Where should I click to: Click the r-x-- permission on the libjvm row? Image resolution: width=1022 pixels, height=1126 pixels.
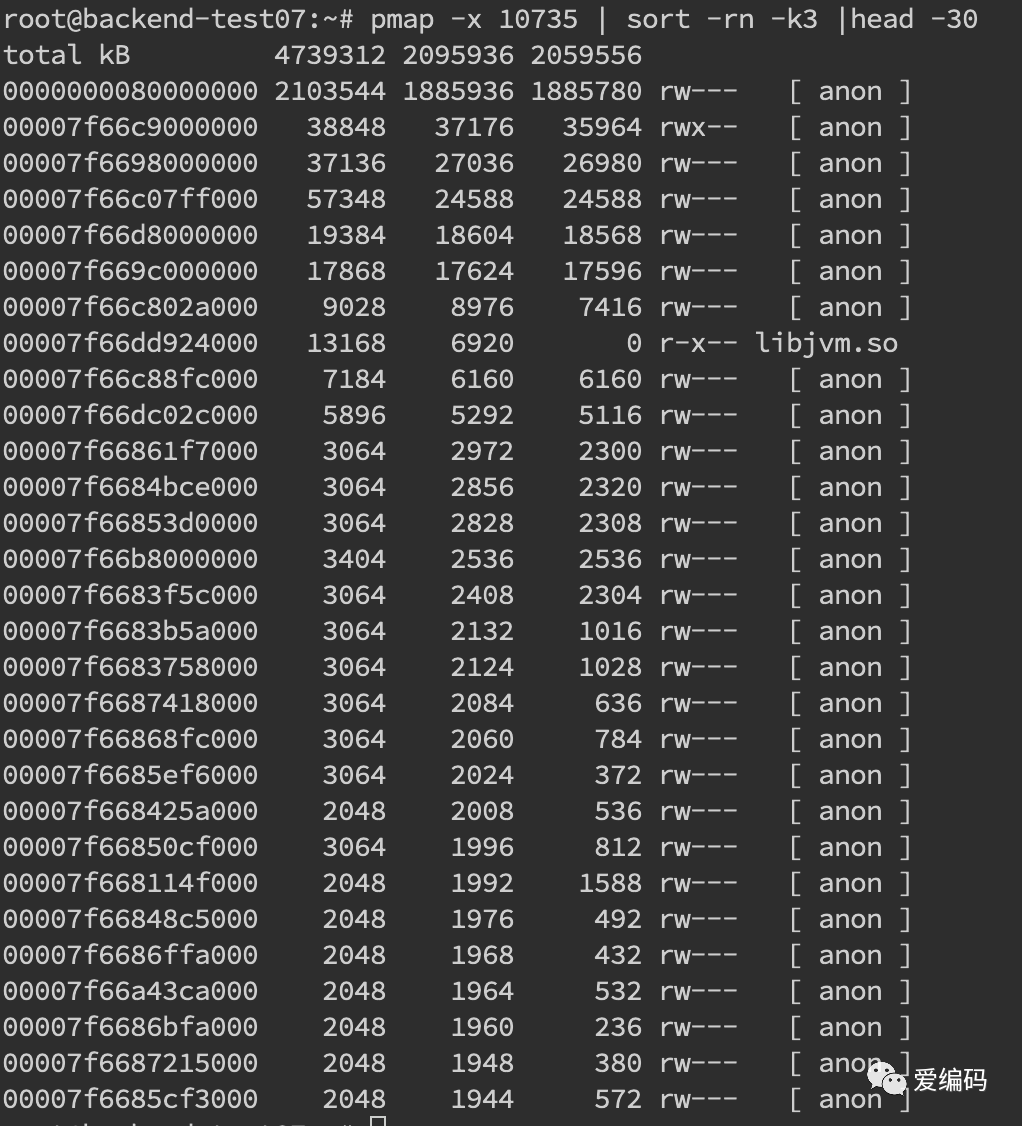tap(698, 343)
